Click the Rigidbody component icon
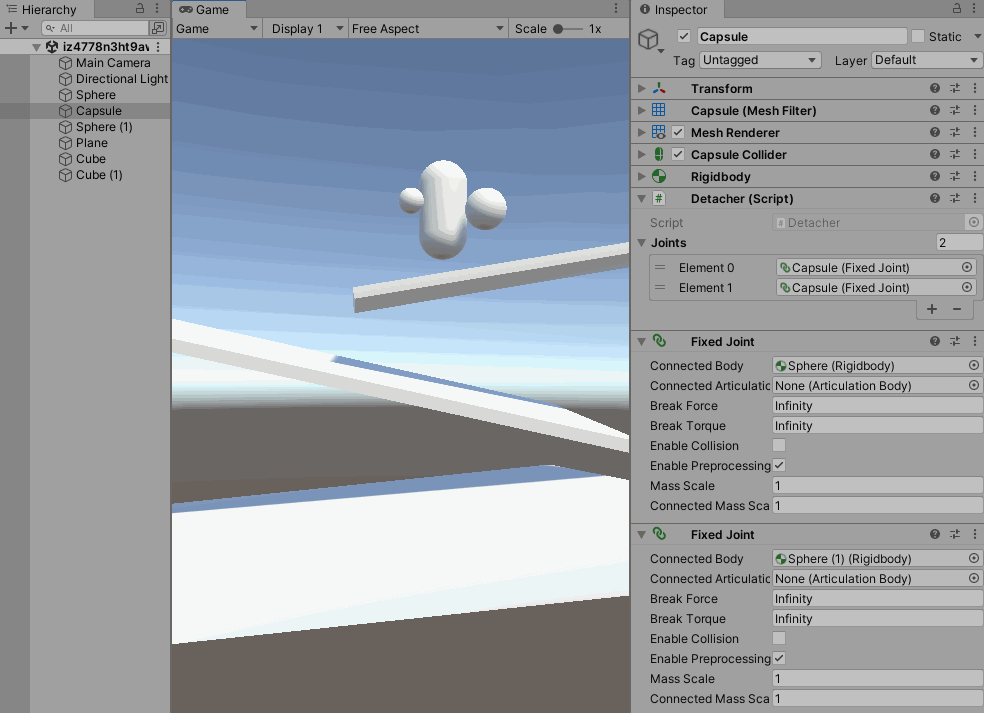Screen dimensions: 984x713 point(658,176)
